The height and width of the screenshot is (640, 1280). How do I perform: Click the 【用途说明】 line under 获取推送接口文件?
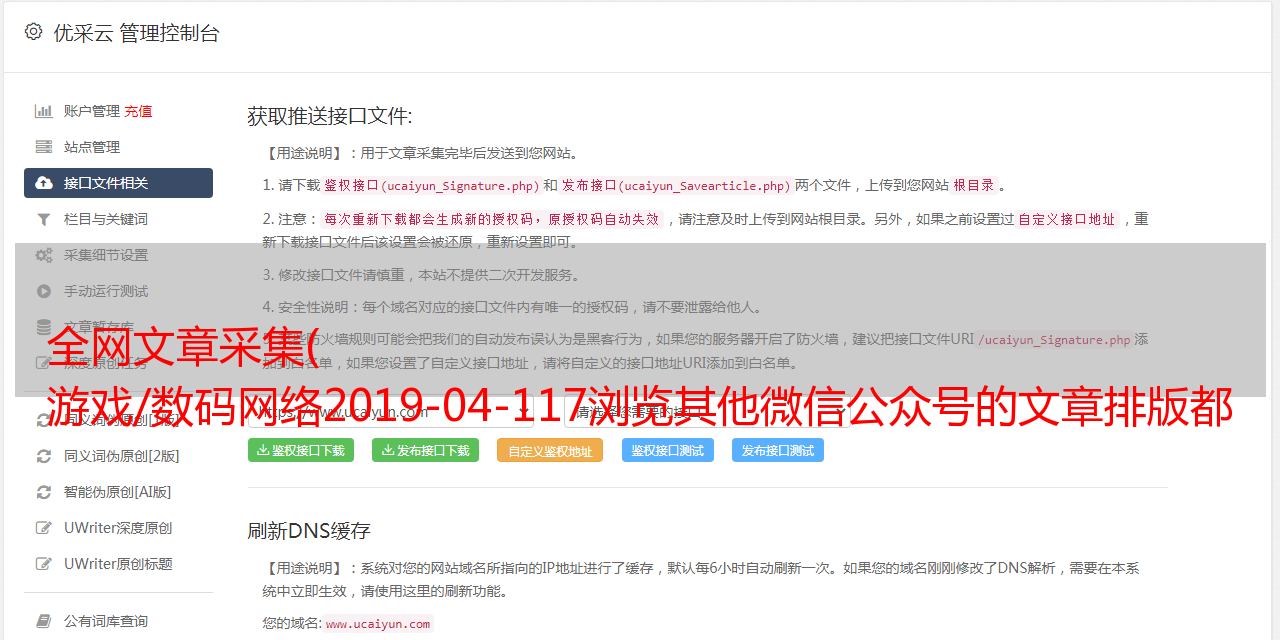coord(421,153)
